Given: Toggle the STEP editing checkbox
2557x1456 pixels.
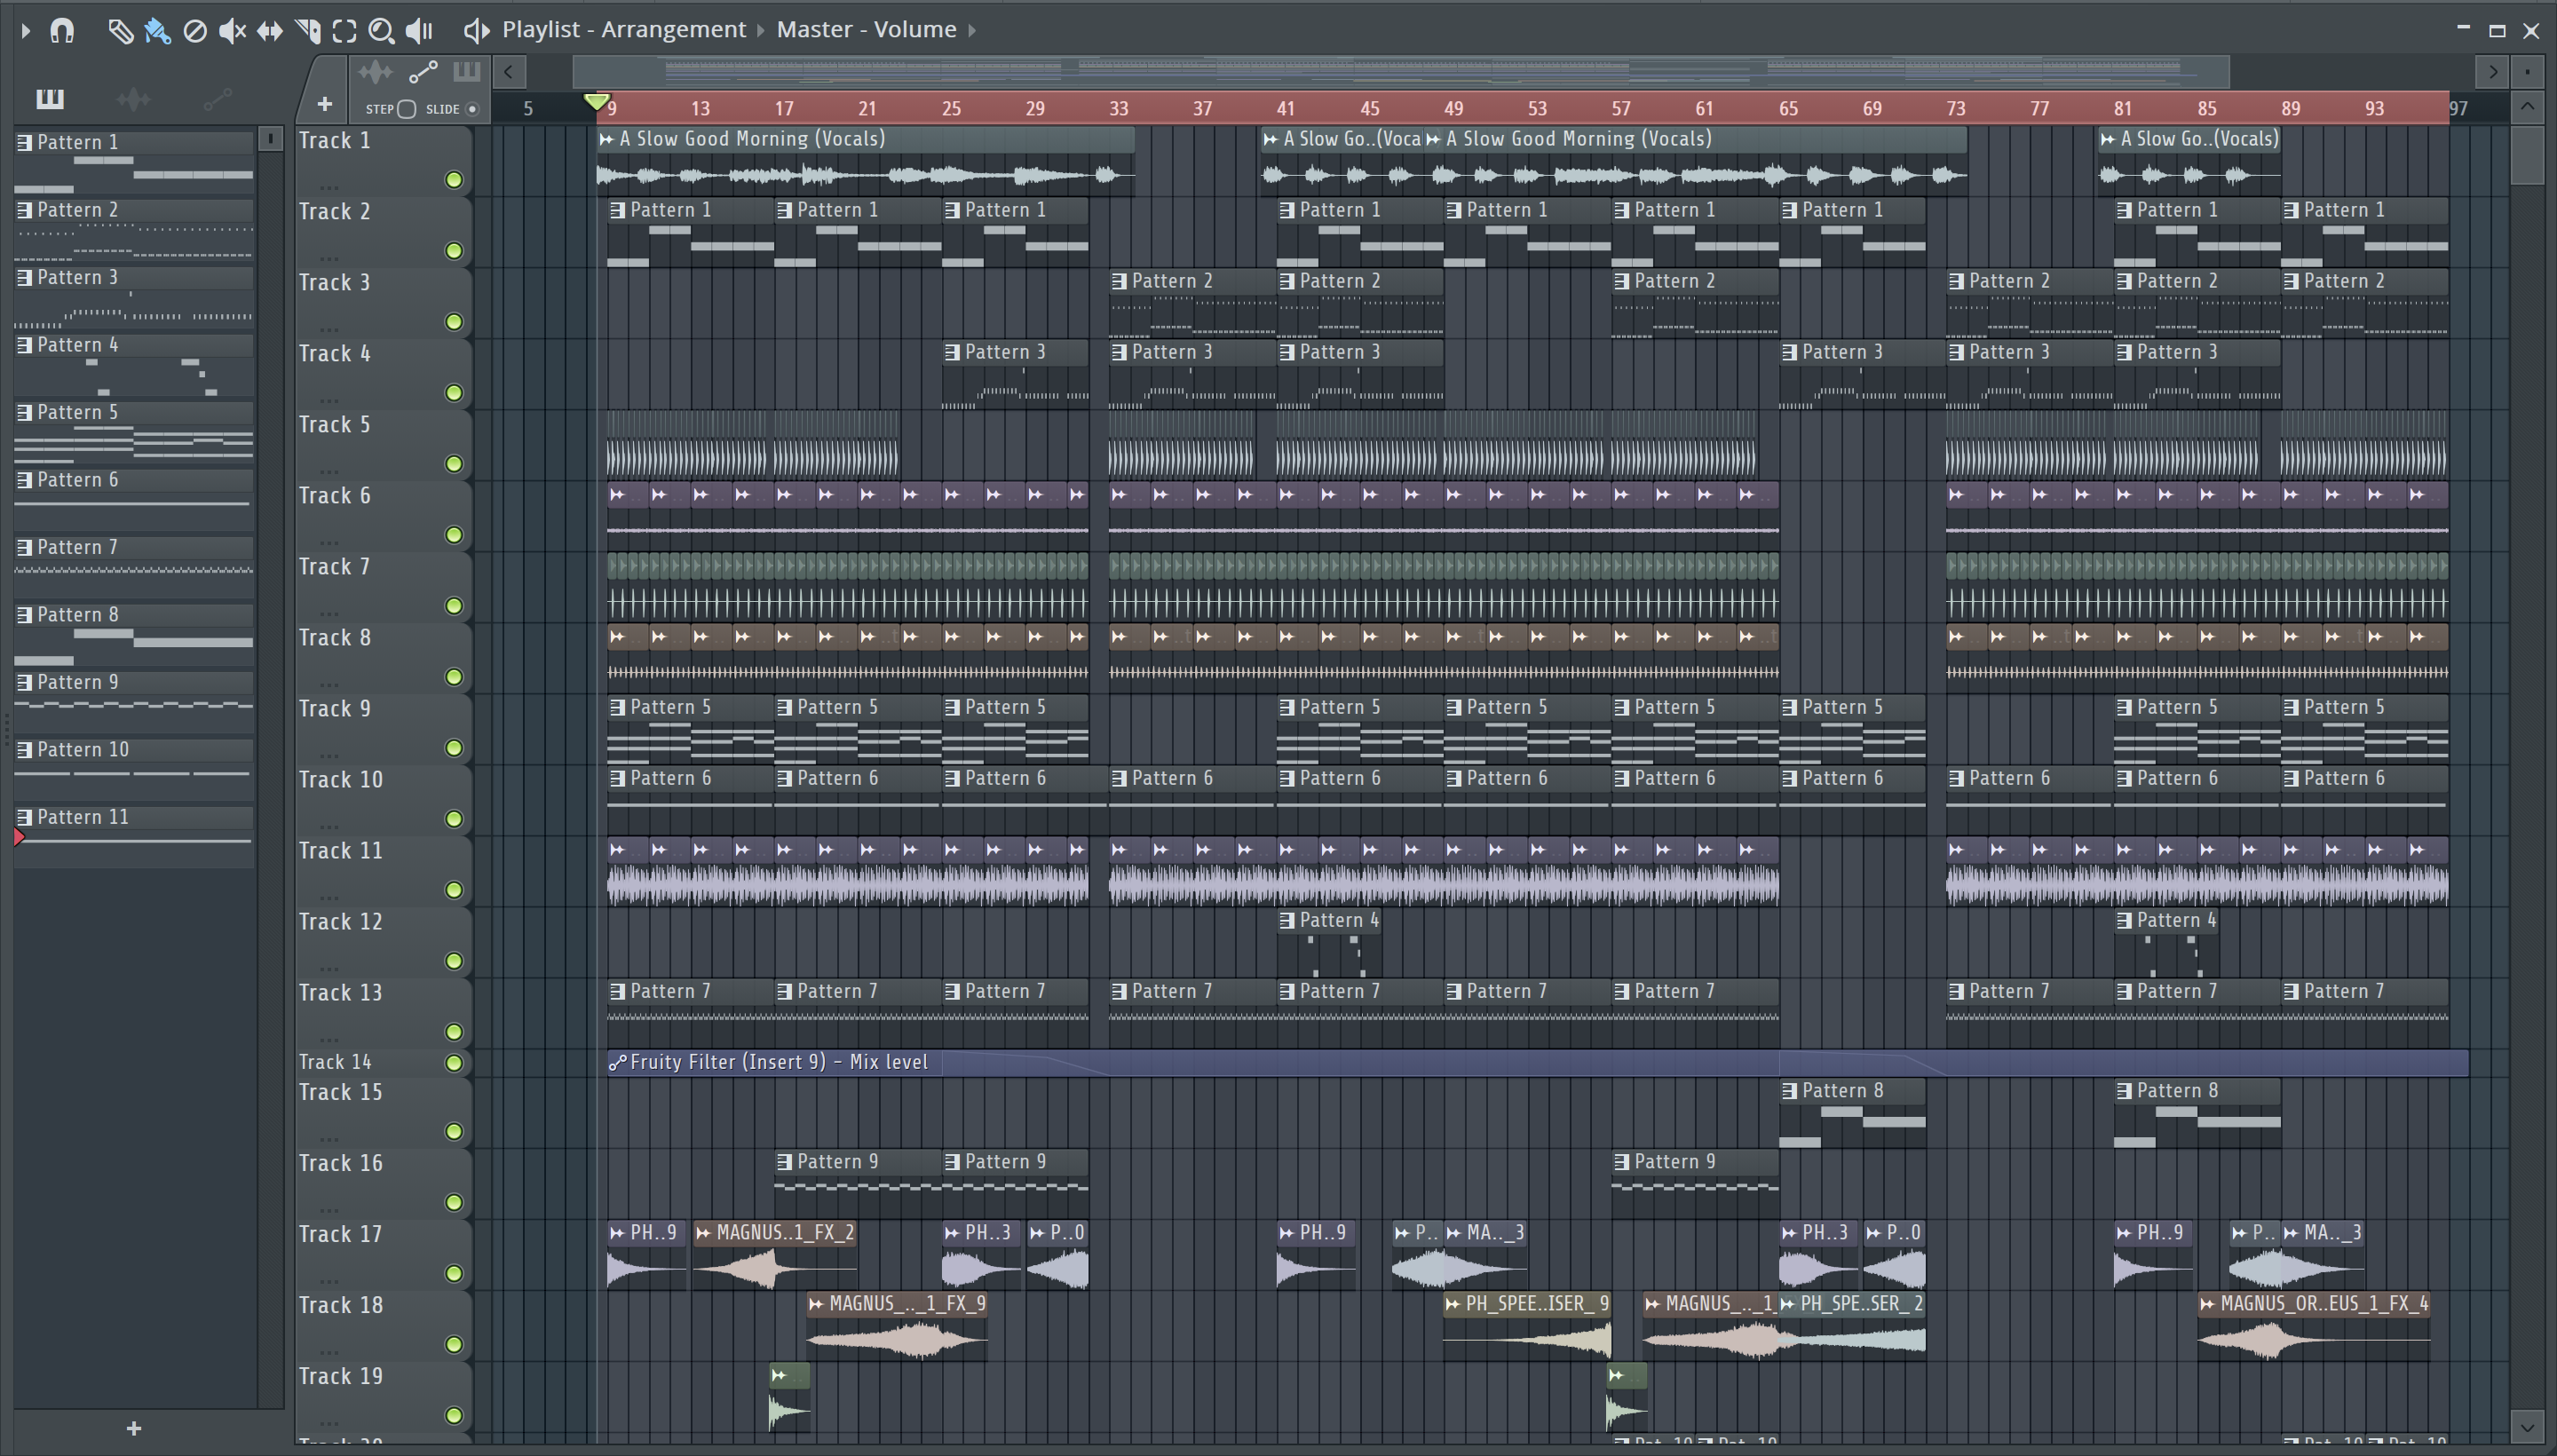Looking at the screenshot, I should 406,109.
